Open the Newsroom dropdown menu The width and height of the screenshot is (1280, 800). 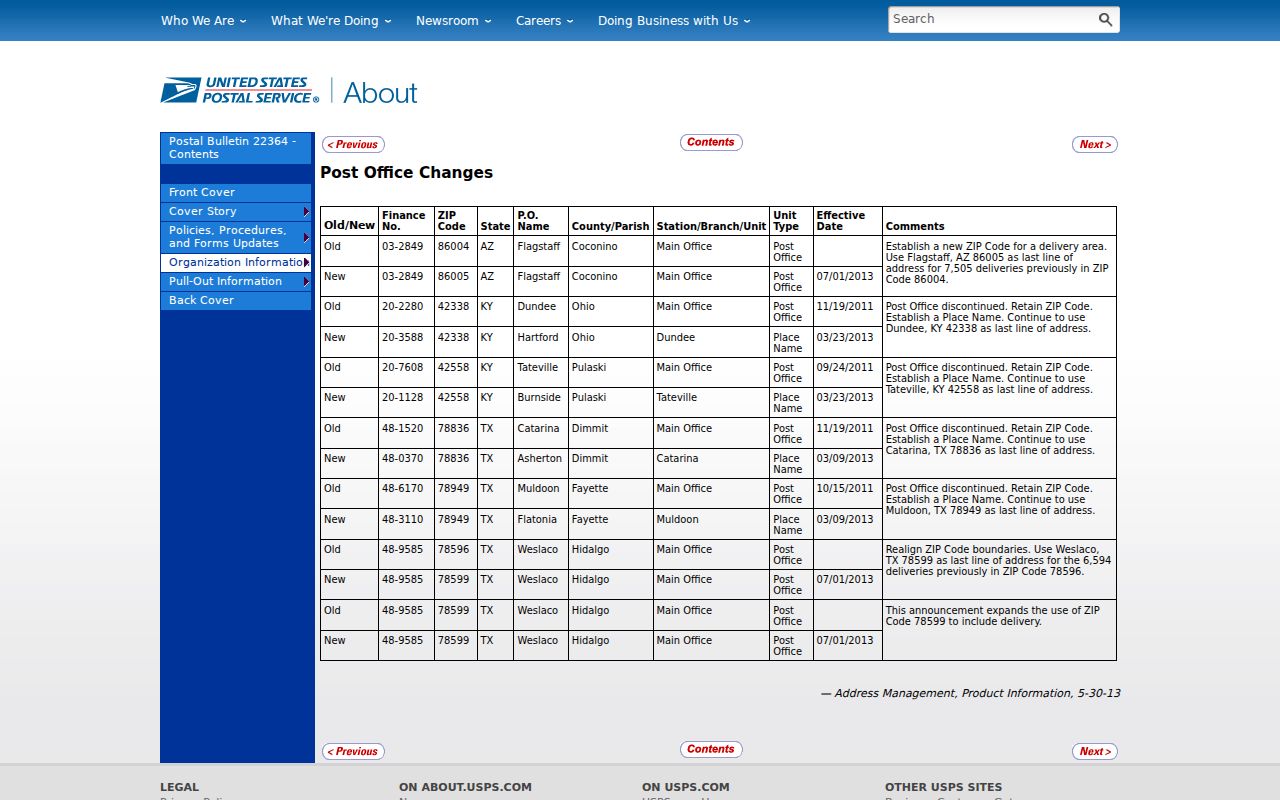pyautogui.click(x=454, y=20)
